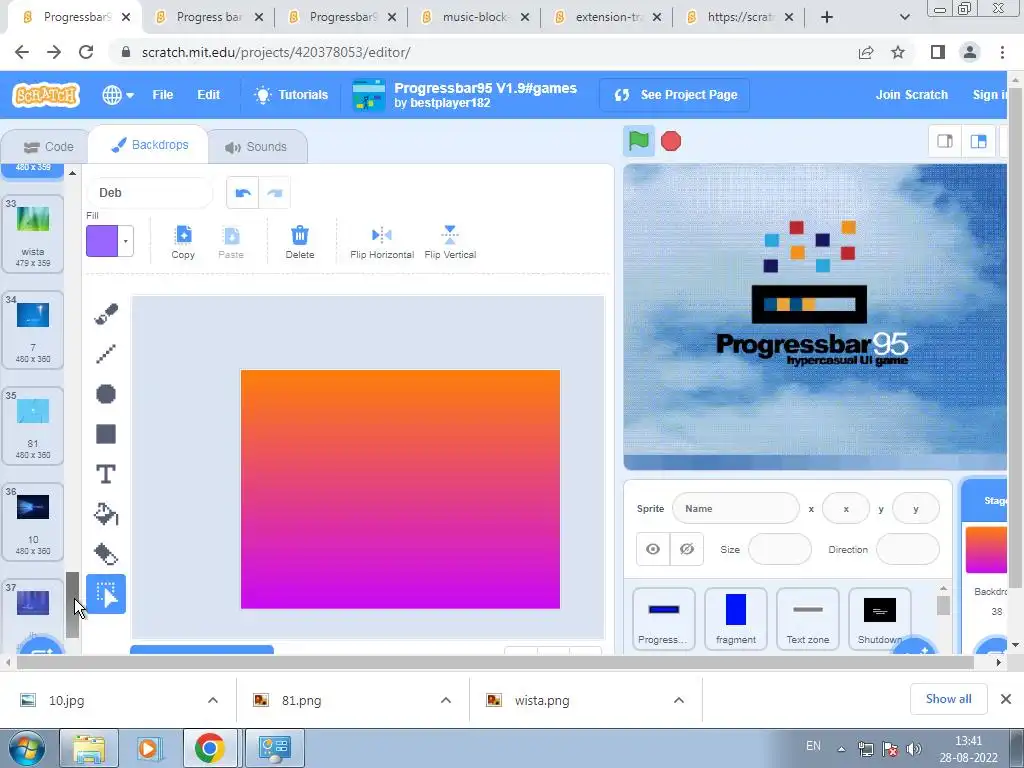Open the Edit menu
Viewport: 1024px width, 768px height.
(208, 95)
